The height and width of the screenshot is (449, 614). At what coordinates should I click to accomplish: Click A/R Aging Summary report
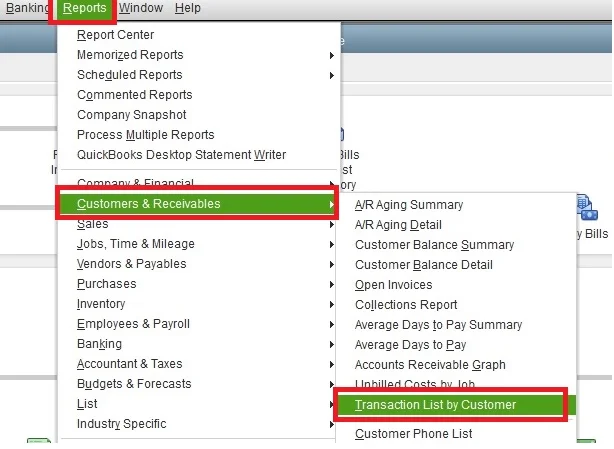409,205
